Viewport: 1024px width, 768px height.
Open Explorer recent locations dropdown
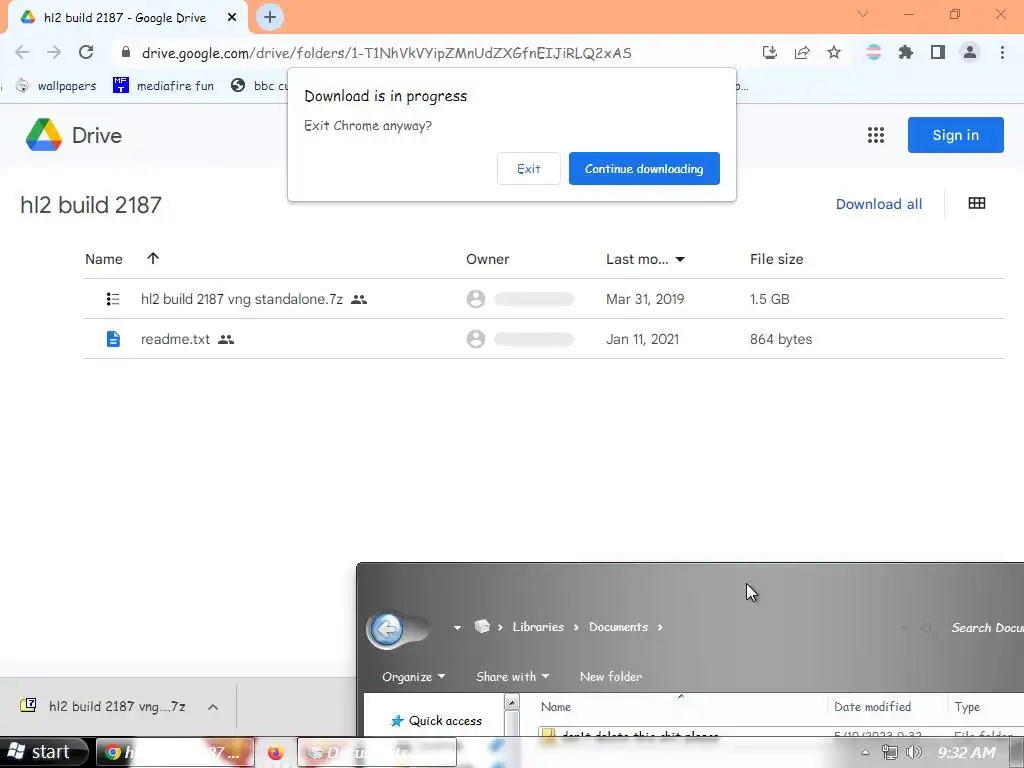tap(457, 628)
